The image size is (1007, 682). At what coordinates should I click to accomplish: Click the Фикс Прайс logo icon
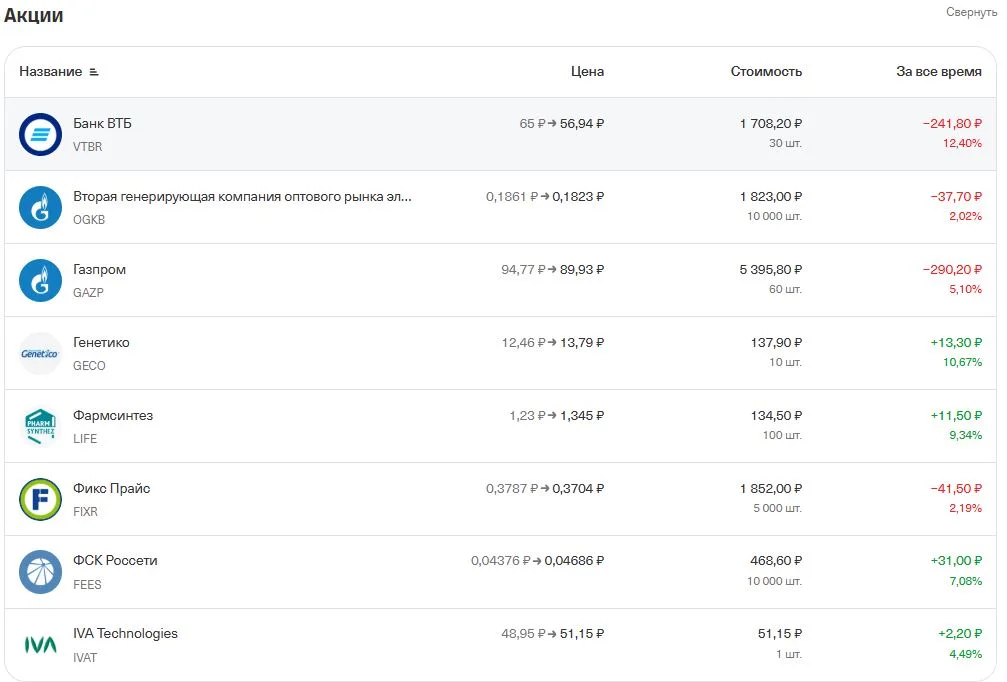click(x=40, y=499)
